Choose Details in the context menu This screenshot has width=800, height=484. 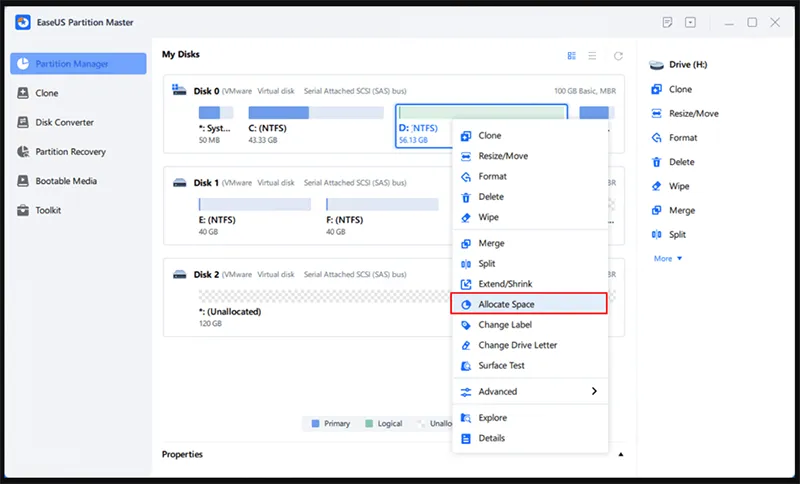pos(530,438)
